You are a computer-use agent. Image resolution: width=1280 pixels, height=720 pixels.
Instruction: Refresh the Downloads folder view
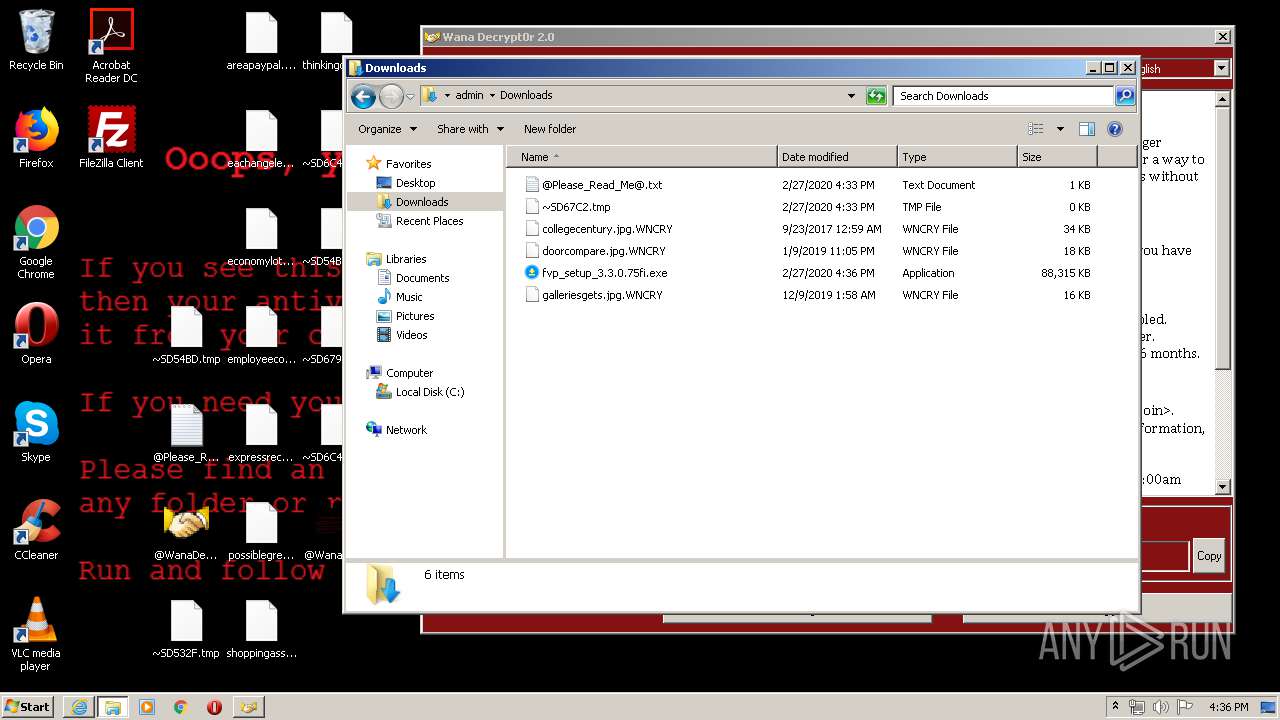coord(876,96)
